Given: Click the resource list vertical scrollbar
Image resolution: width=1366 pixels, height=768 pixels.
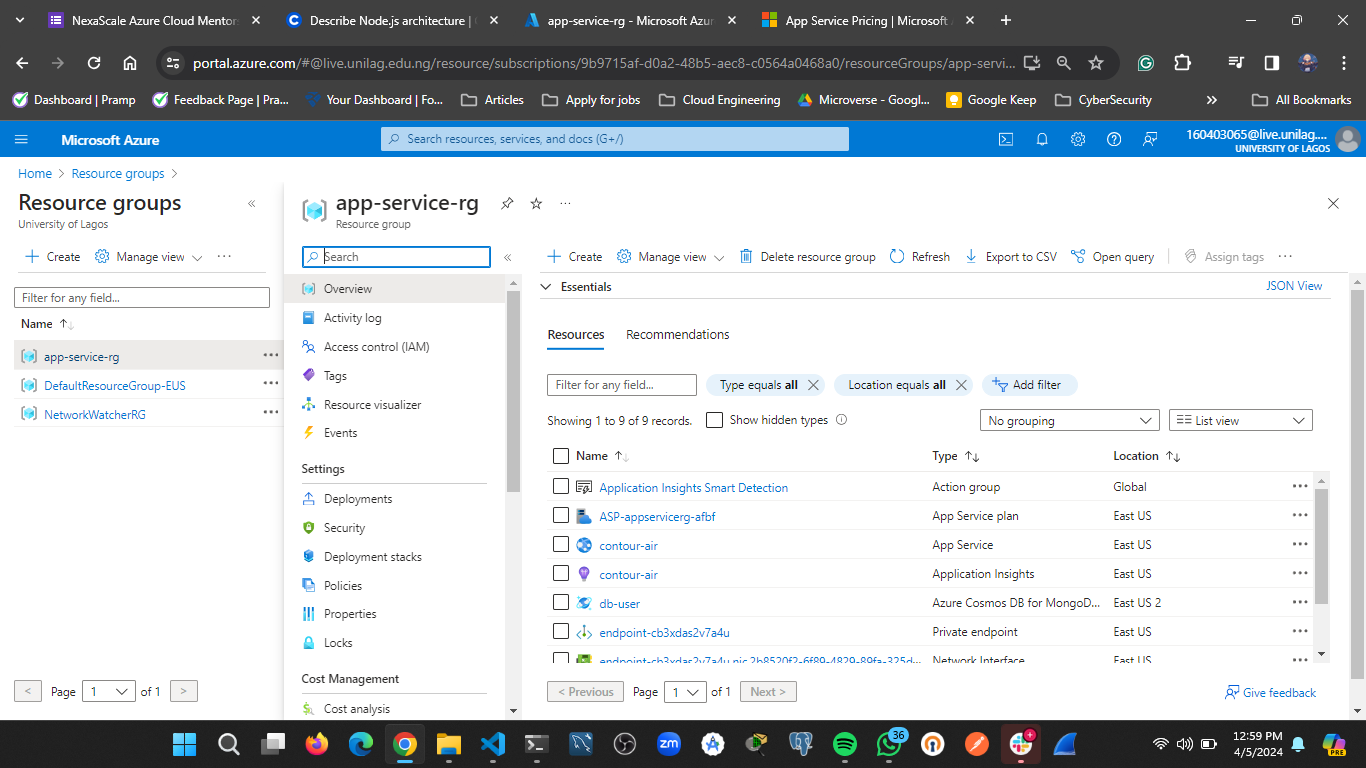Looking at the screenshot, I should coord(1322,547).
